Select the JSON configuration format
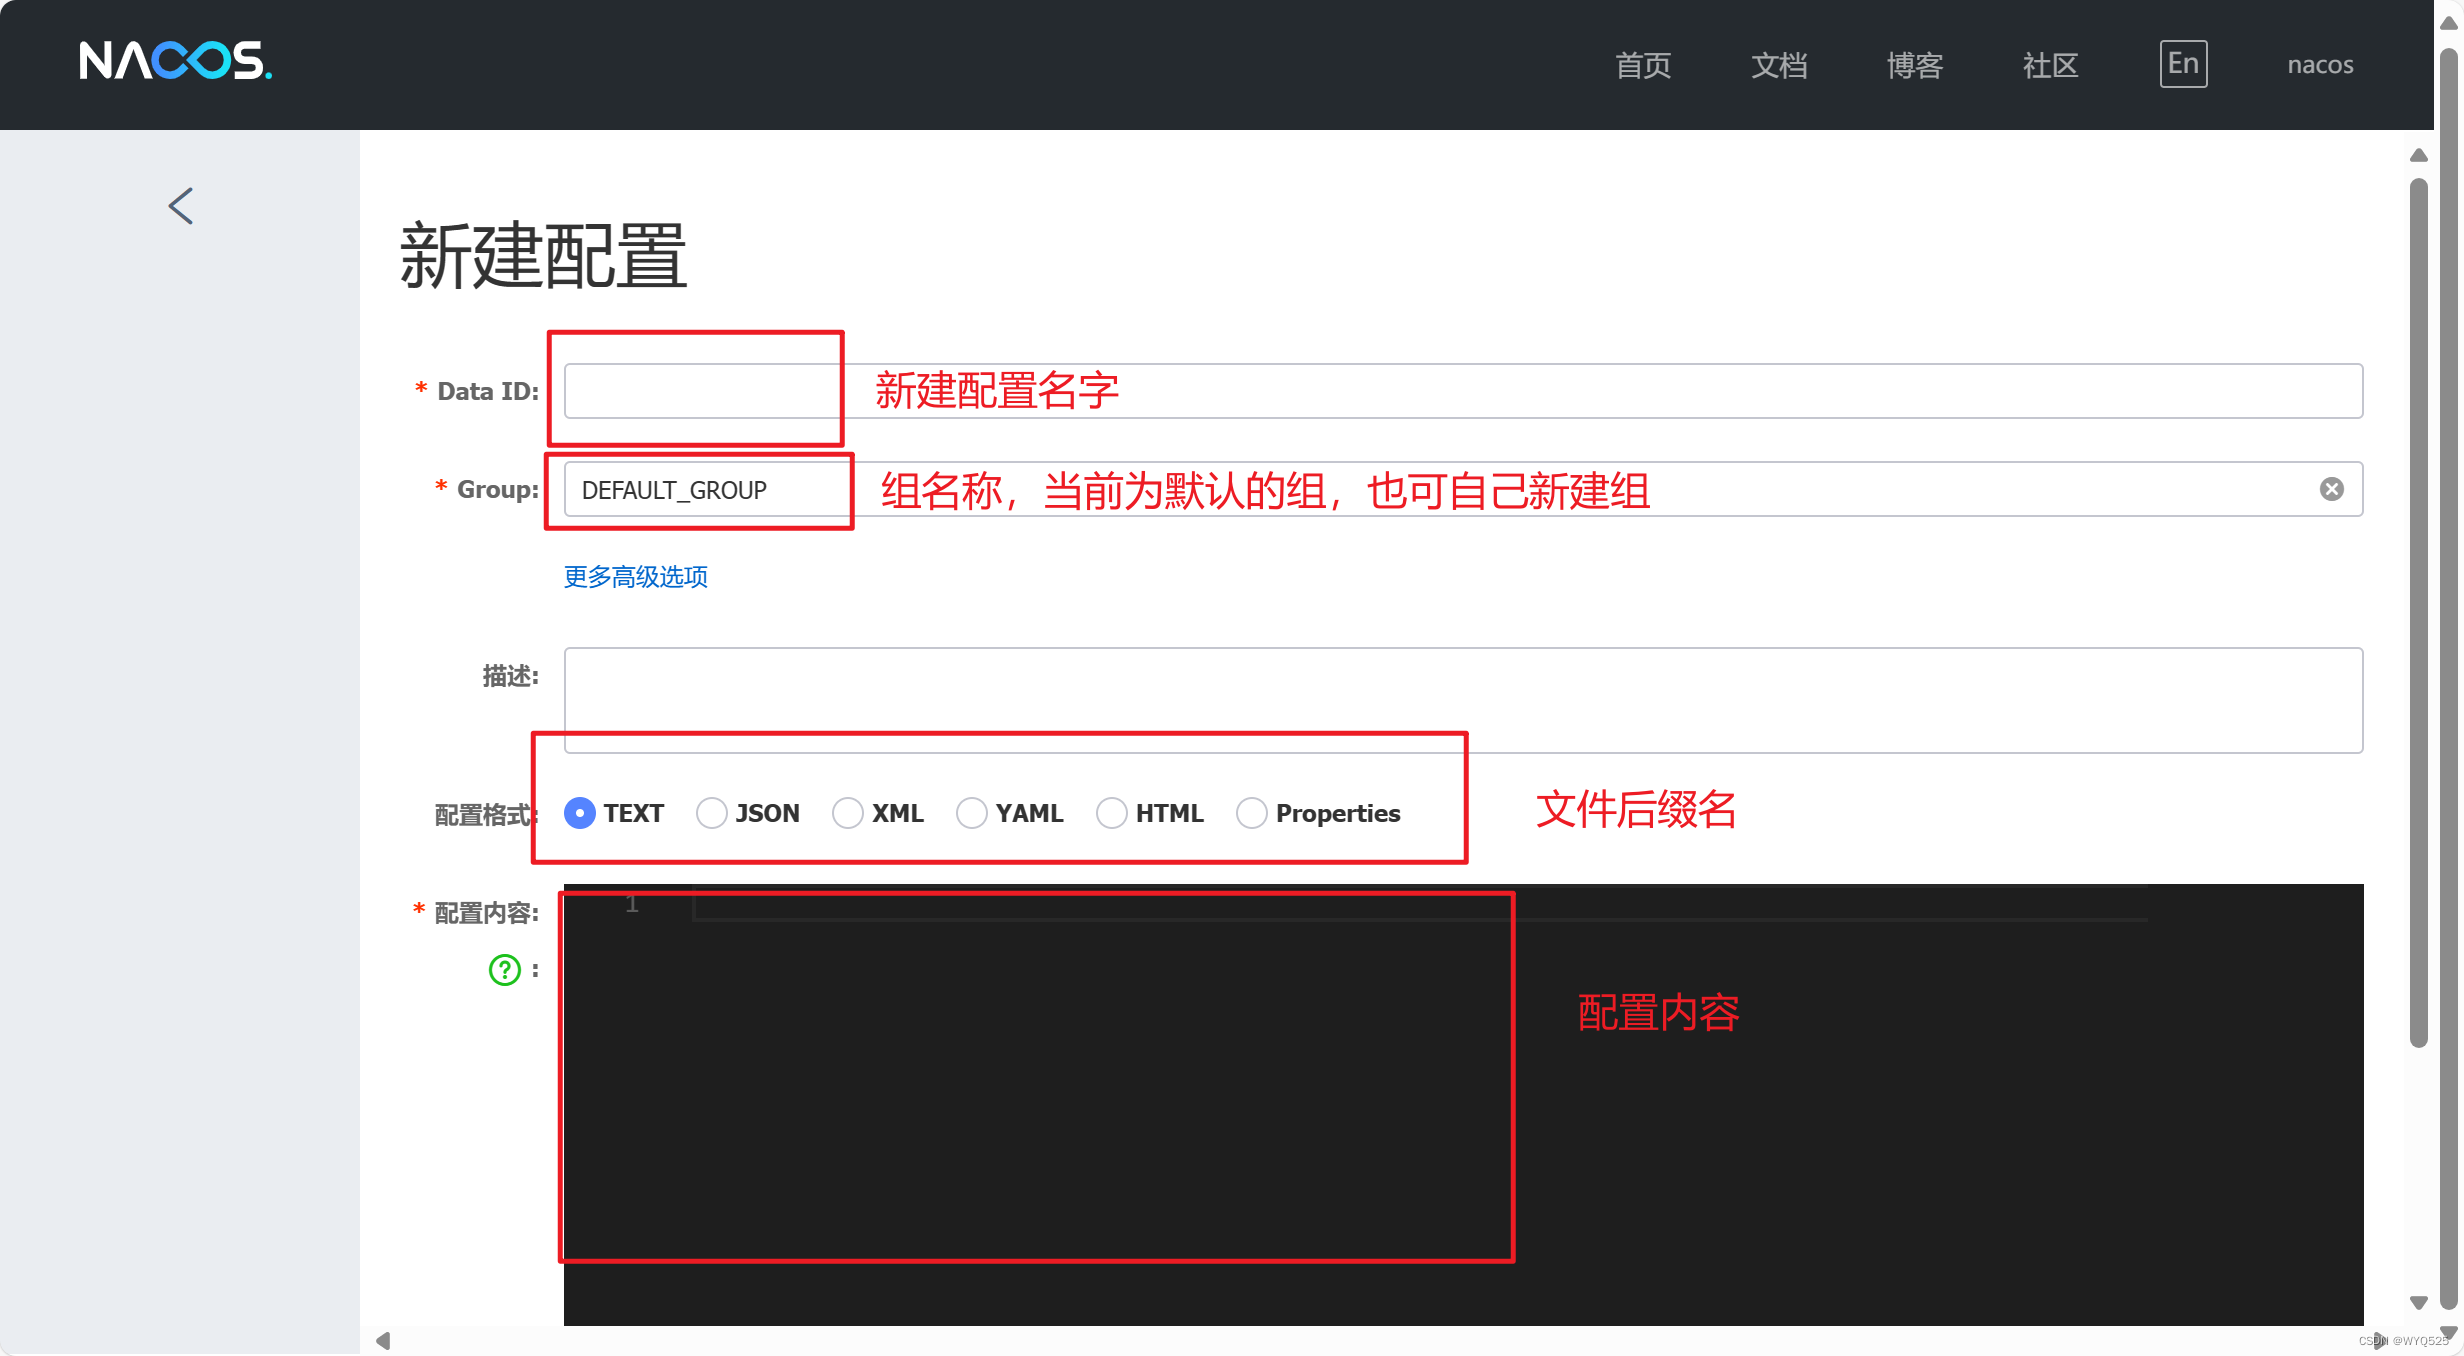 pos(711,813)
